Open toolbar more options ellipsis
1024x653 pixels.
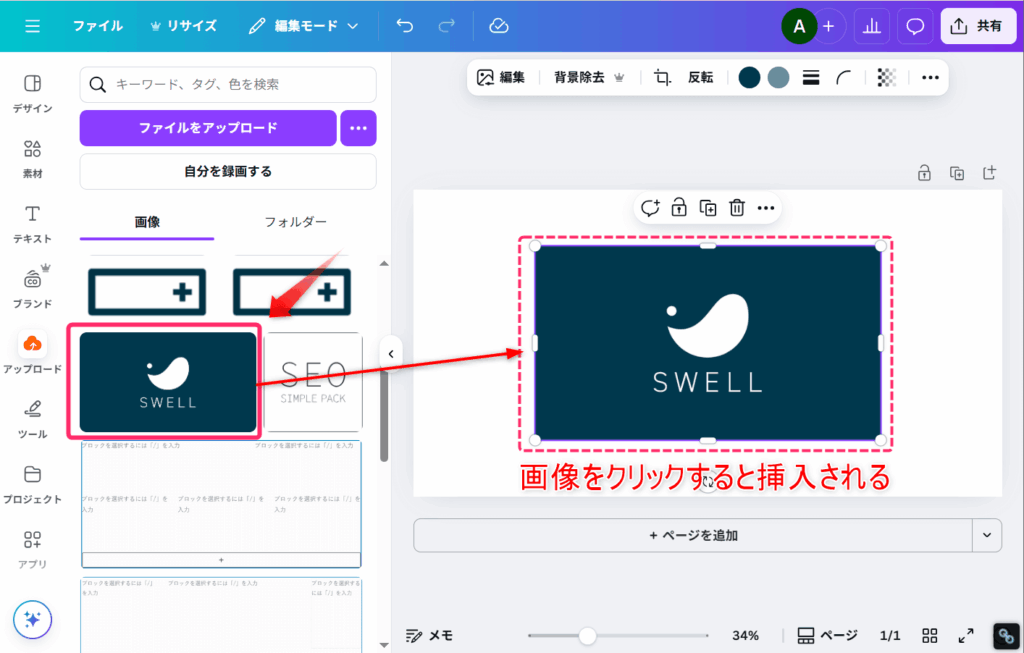(930, 78)
